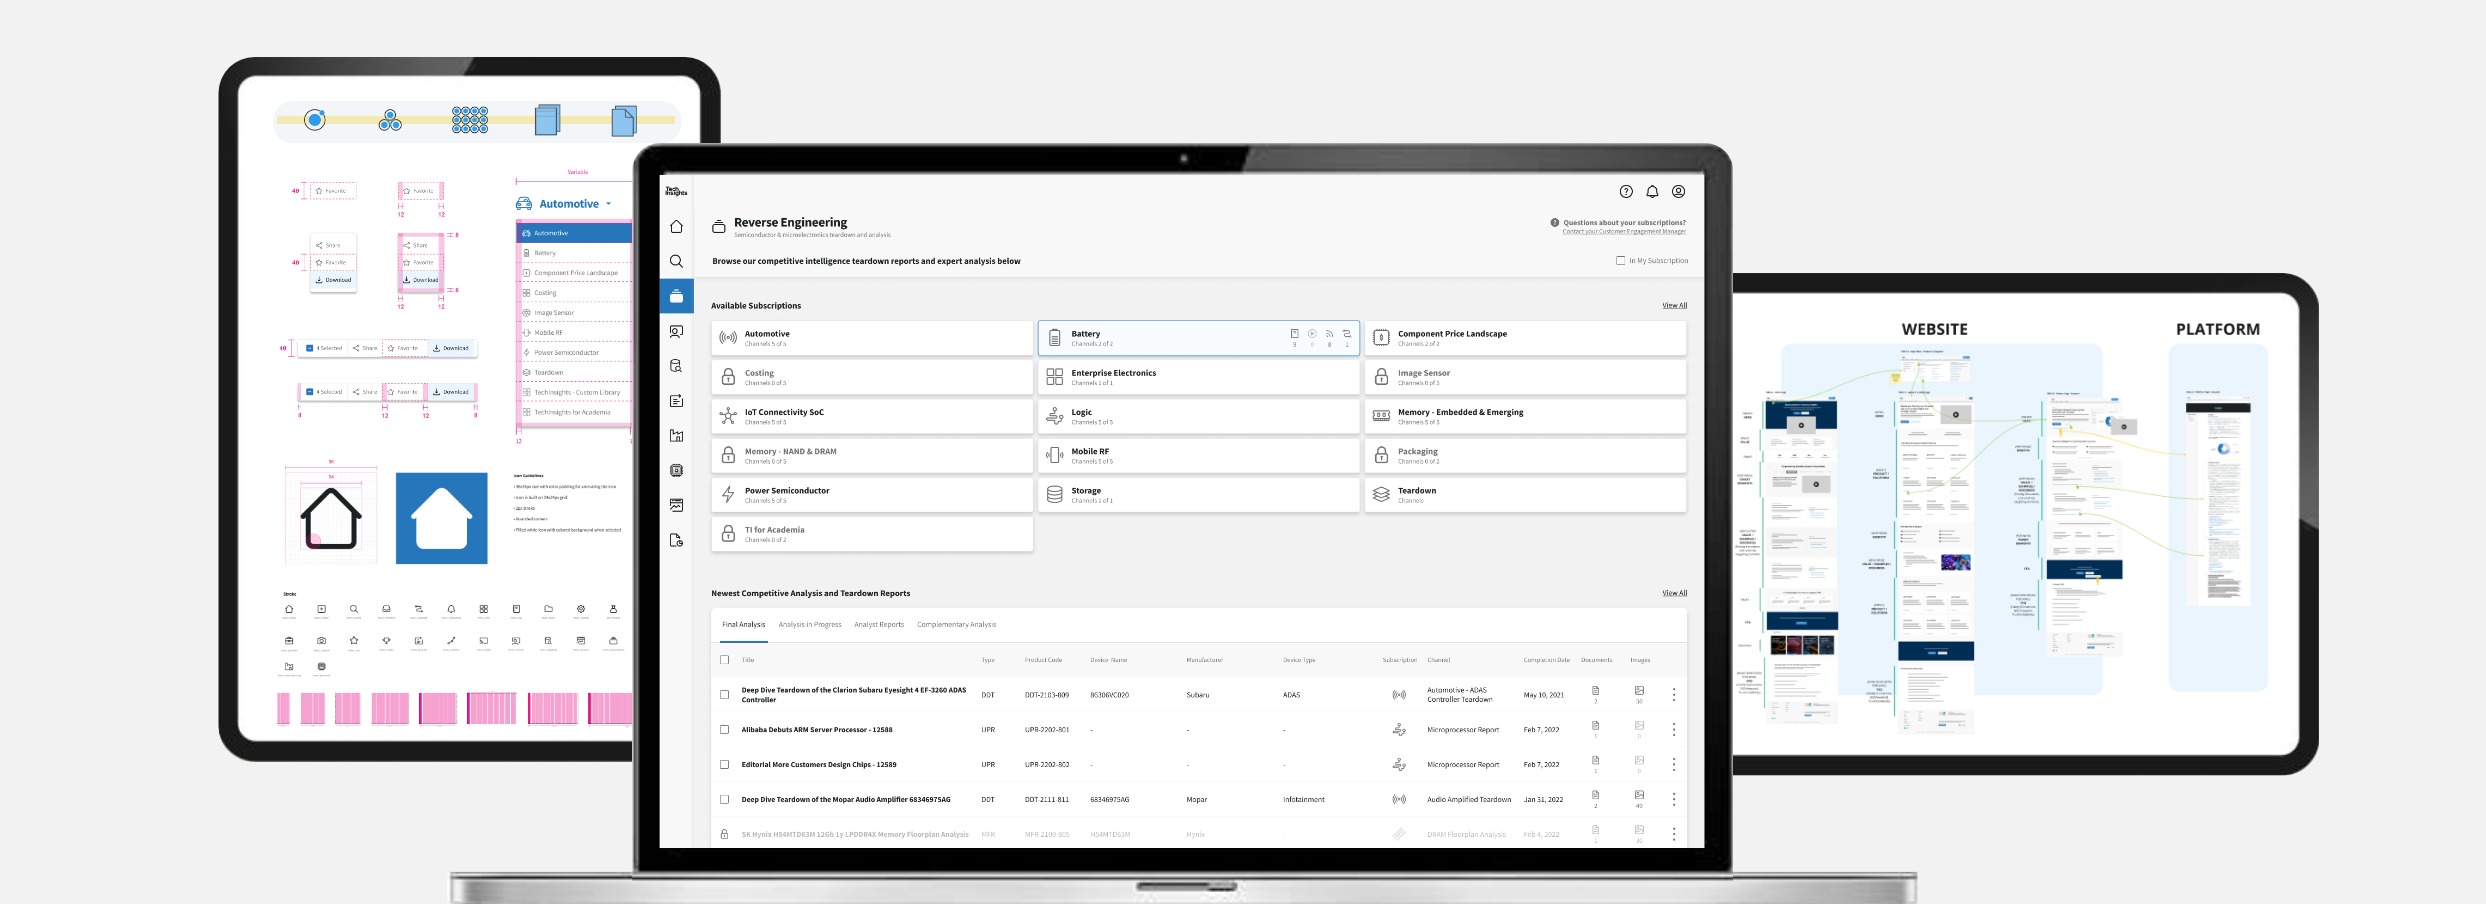Toggle the select-all checkbox in table header
This screenshot has width=2486, height=904.
click(725, 660)
